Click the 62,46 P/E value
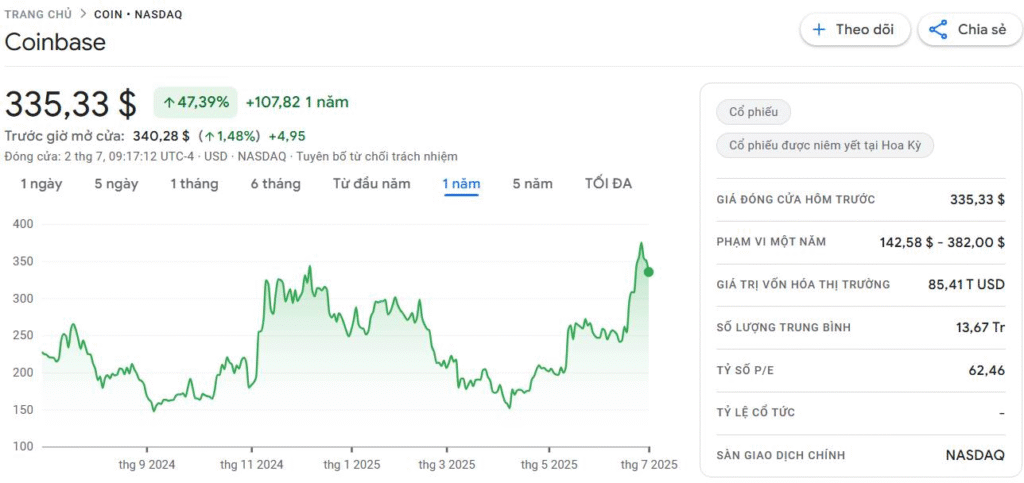This screenshot has height=483, width=1024. click(986, 370)
